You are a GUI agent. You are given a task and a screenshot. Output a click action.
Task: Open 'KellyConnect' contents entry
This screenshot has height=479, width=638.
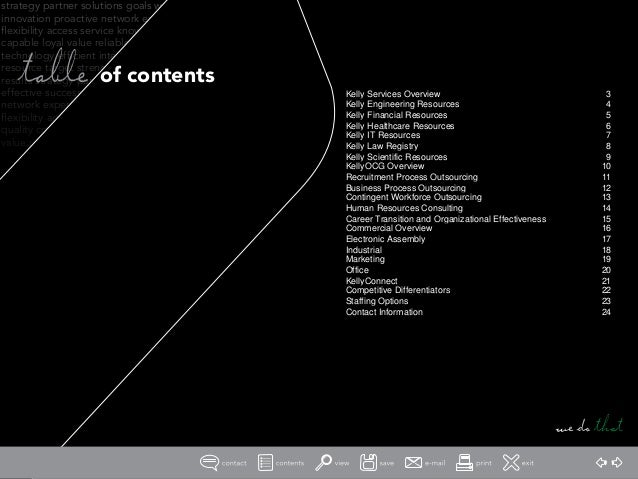371,281
